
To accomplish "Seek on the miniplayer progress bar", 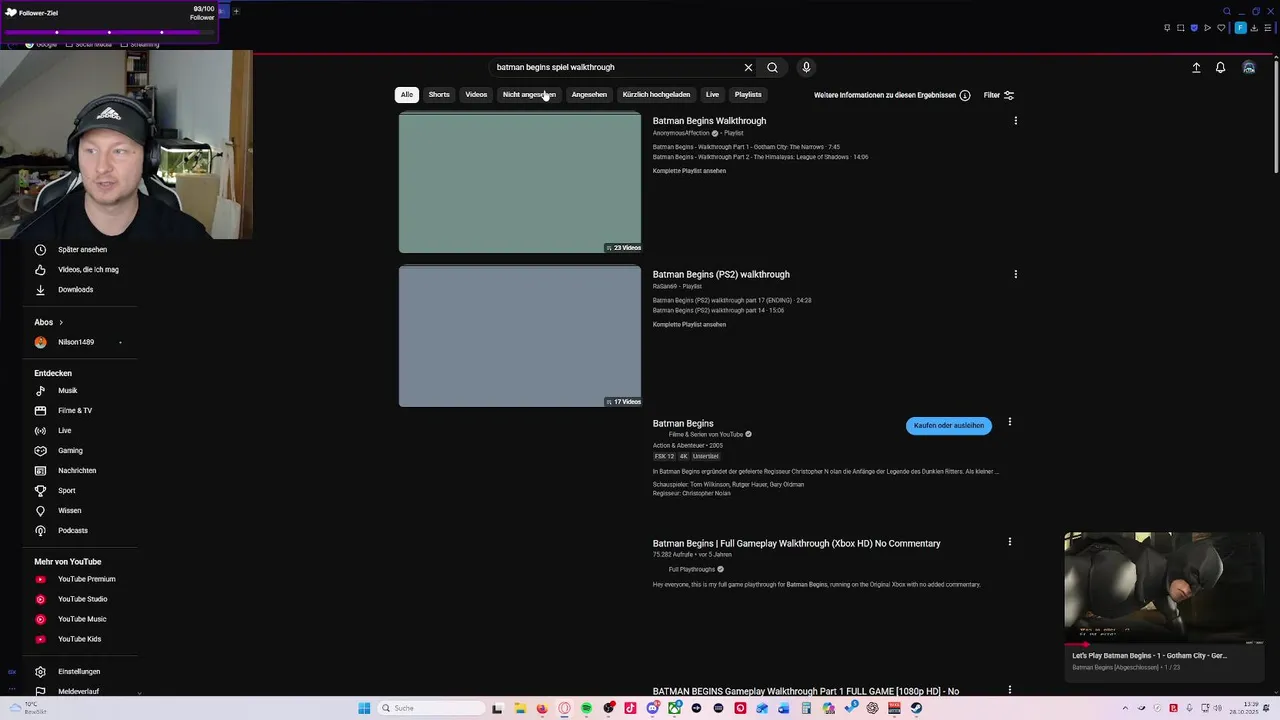I will point(1164,644).
